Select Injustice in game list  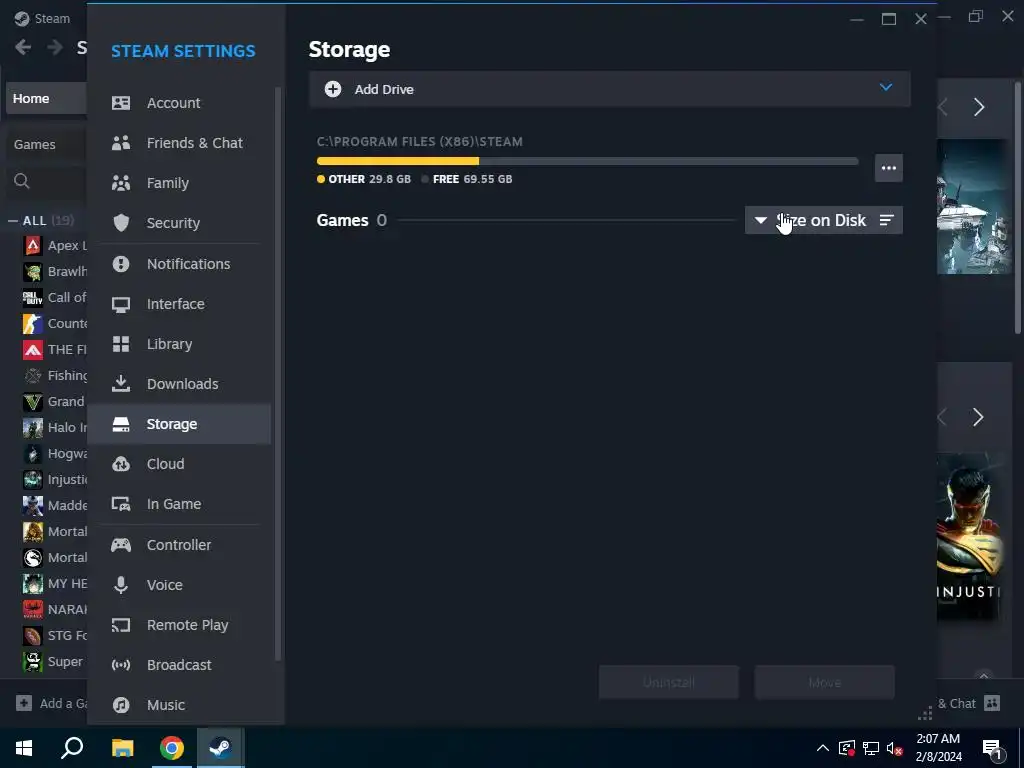tap(55, 479)
